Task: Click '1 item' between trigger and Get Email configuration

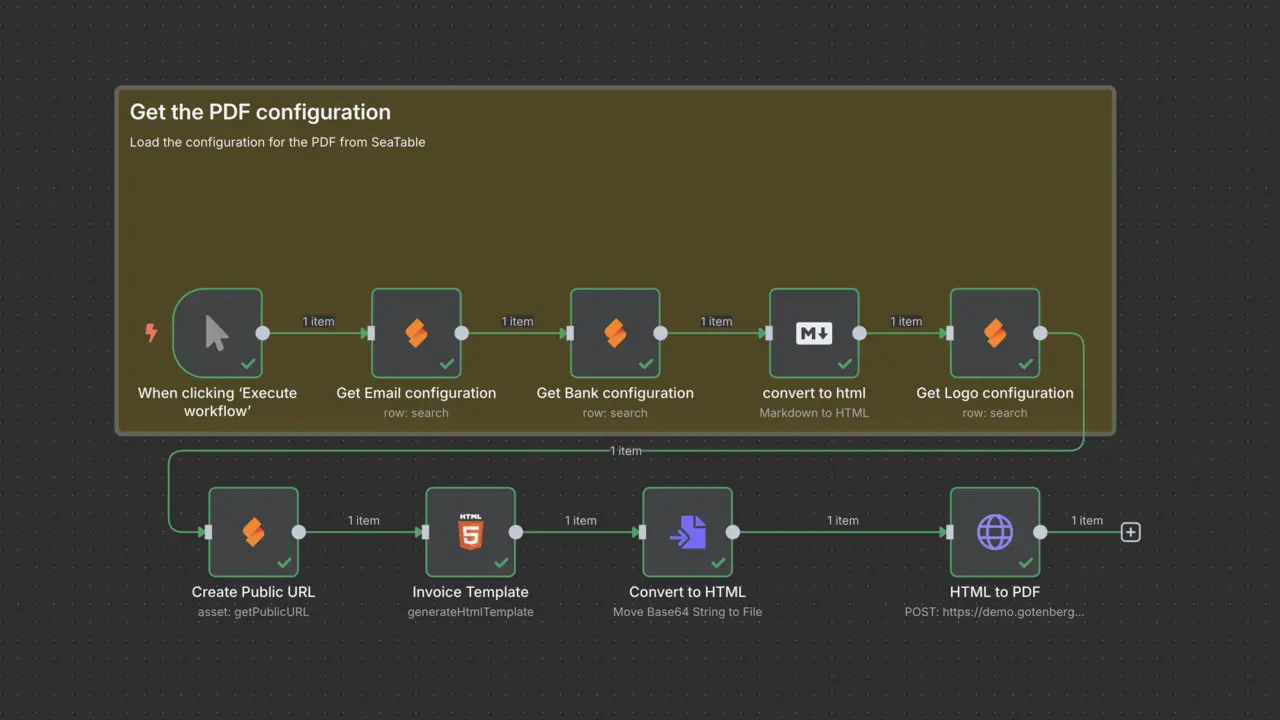Action: pos(318,322)
